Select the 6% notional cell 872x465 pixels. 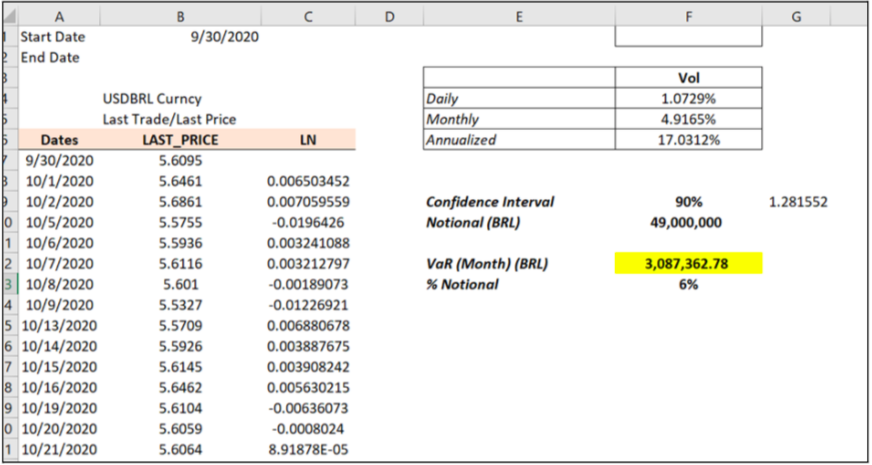pyautogui.click(x=688, y=284)
